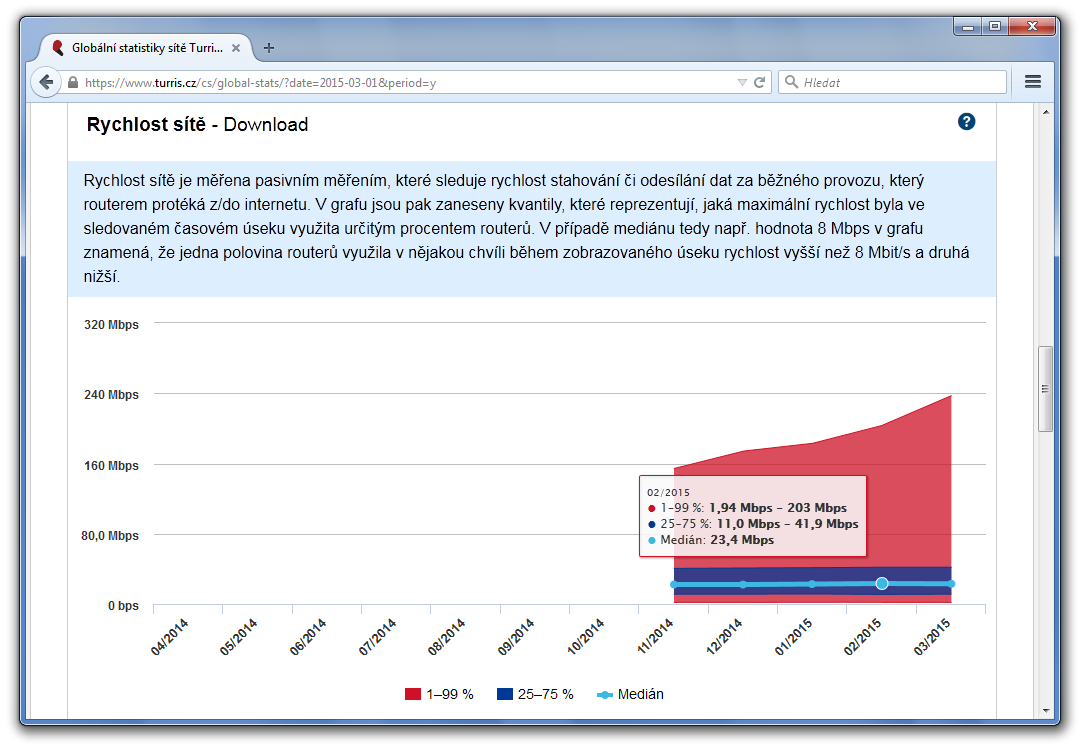Viewport: 1089px width, 746px height.
Task: Click the scrollbar down arrow
Action: click(1045, 709)
